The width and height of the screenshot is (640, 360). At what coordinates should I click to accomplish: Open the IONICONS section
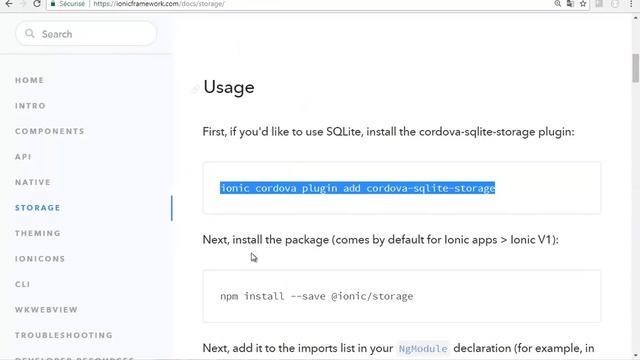click(40, 259)
